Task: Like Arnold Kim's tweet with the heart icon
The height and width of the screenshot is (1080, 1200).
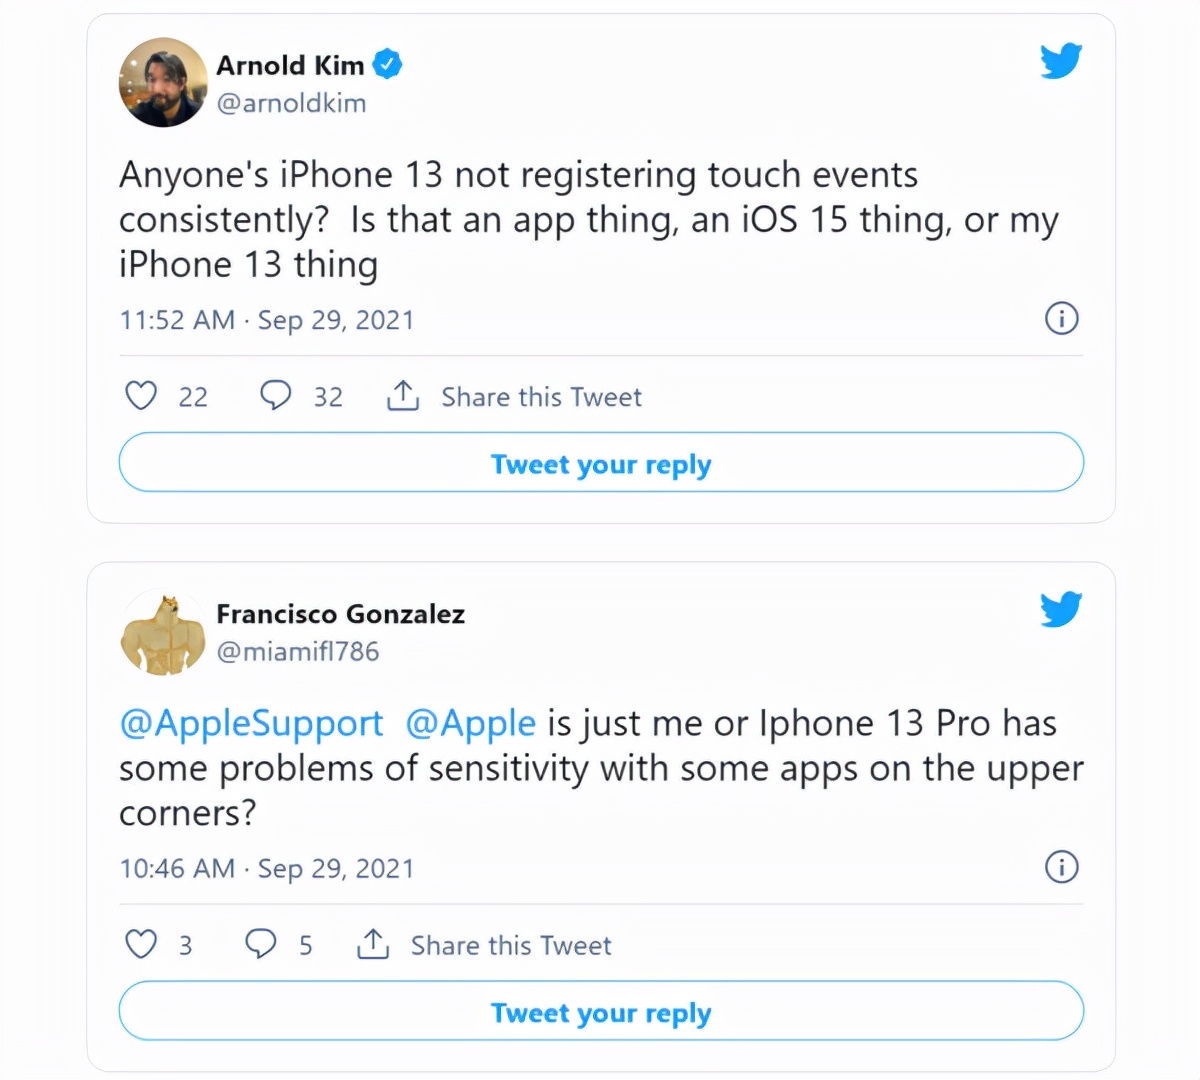Action: pyautogui.click(x=141, y=396)
